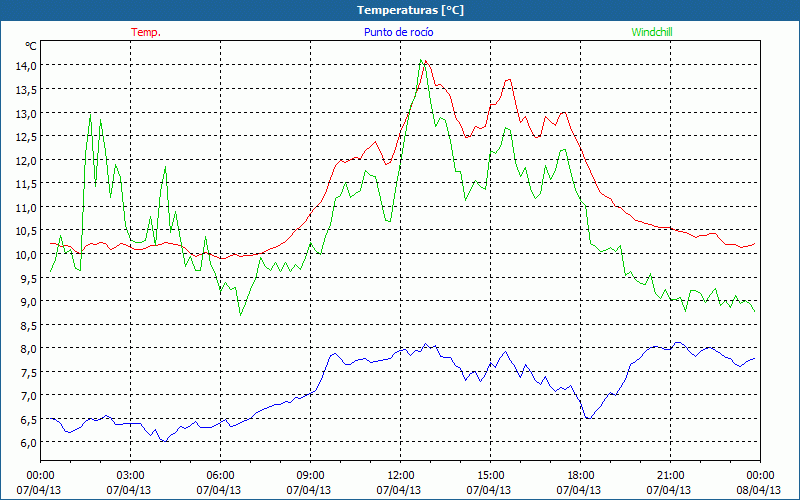Click the 10,5 y-axis value

pos(26,231)
